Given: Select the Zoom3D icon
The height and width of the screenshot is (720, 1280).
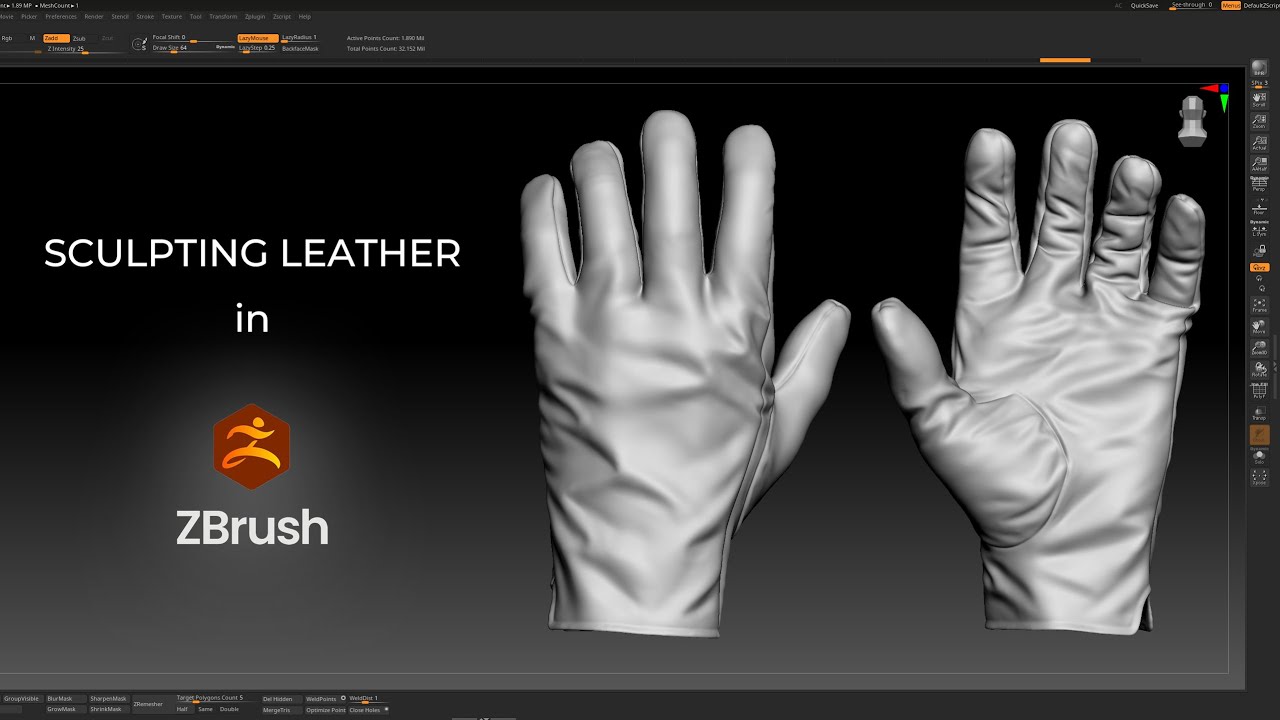Looking at the screenshot, I should pyautogui.click(x=1259, y=348).
